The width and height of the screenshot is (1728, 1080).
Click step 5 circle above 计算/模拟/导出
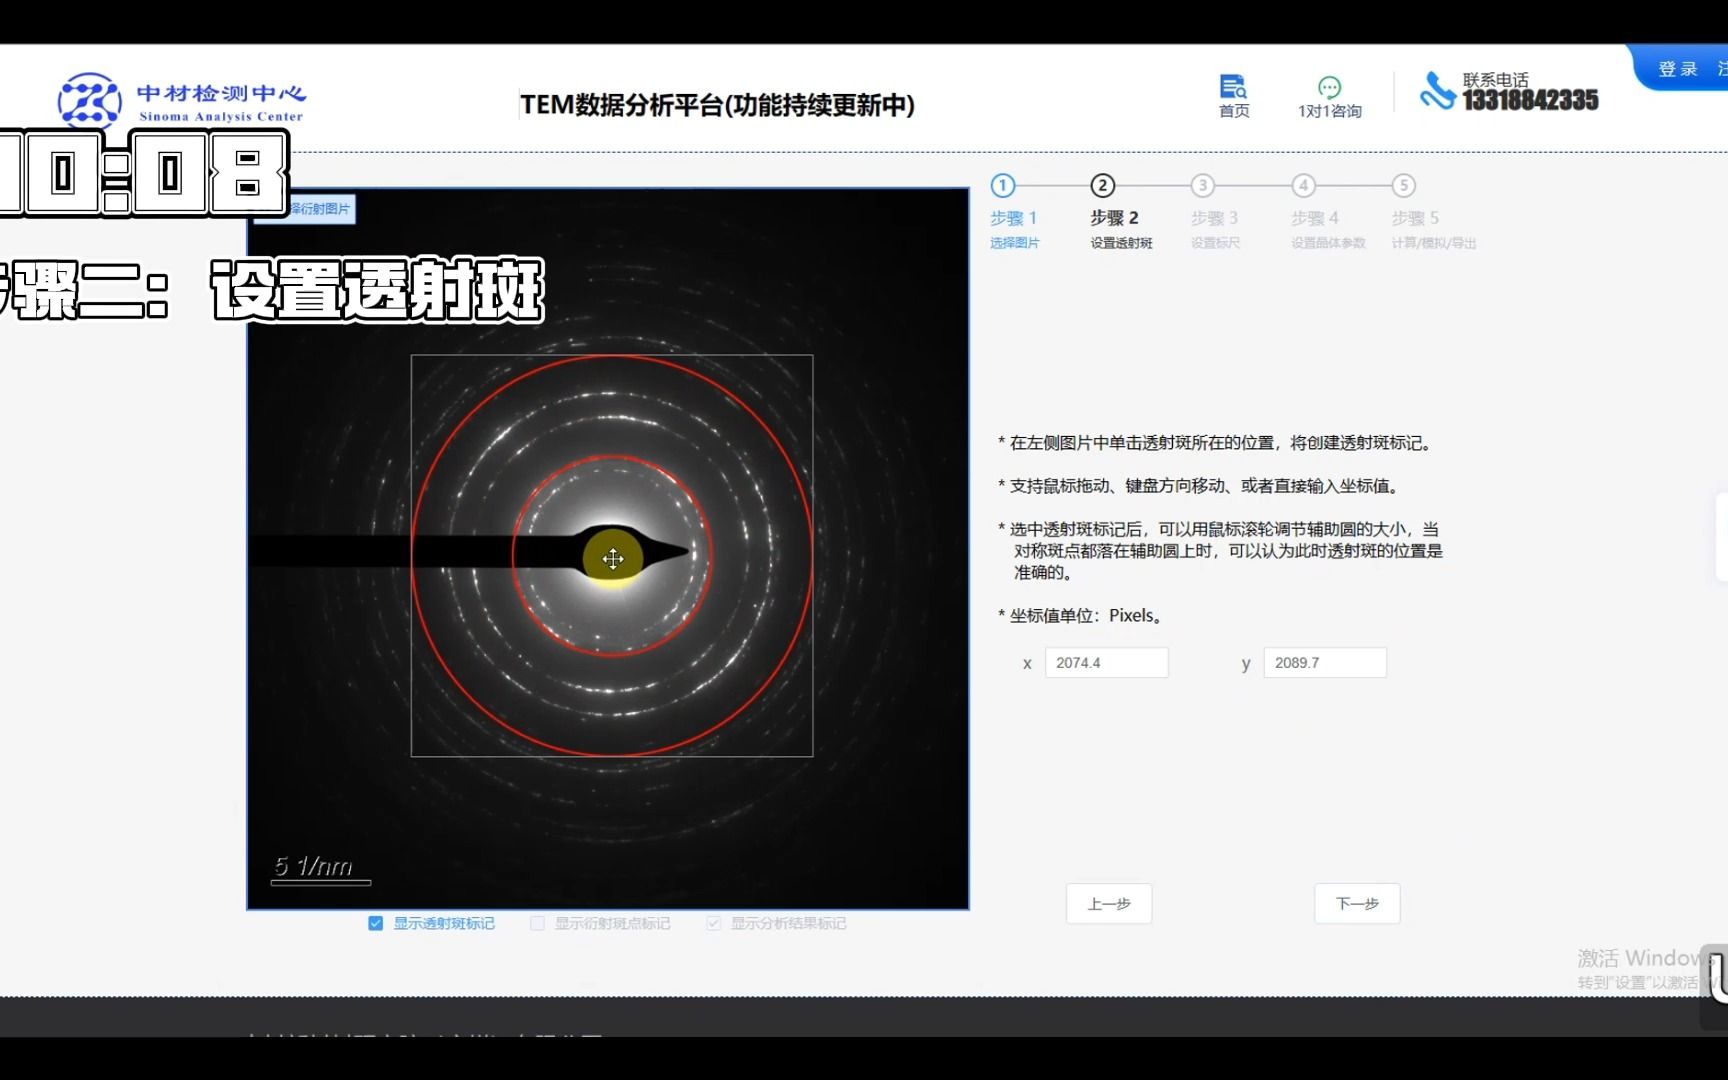[1404, 185]
